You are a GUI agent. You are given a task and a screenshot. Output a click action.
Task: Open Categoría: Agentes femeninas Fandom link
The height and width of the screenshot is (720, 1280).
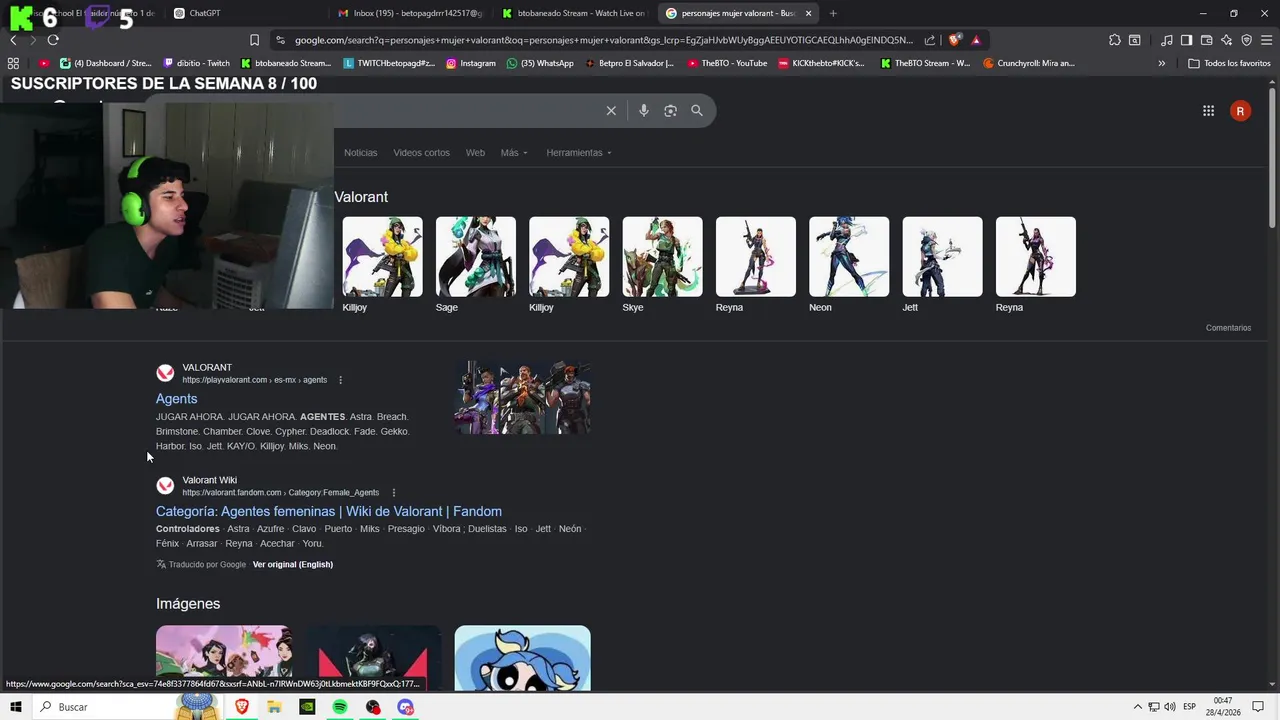click(x=329, y=511)
